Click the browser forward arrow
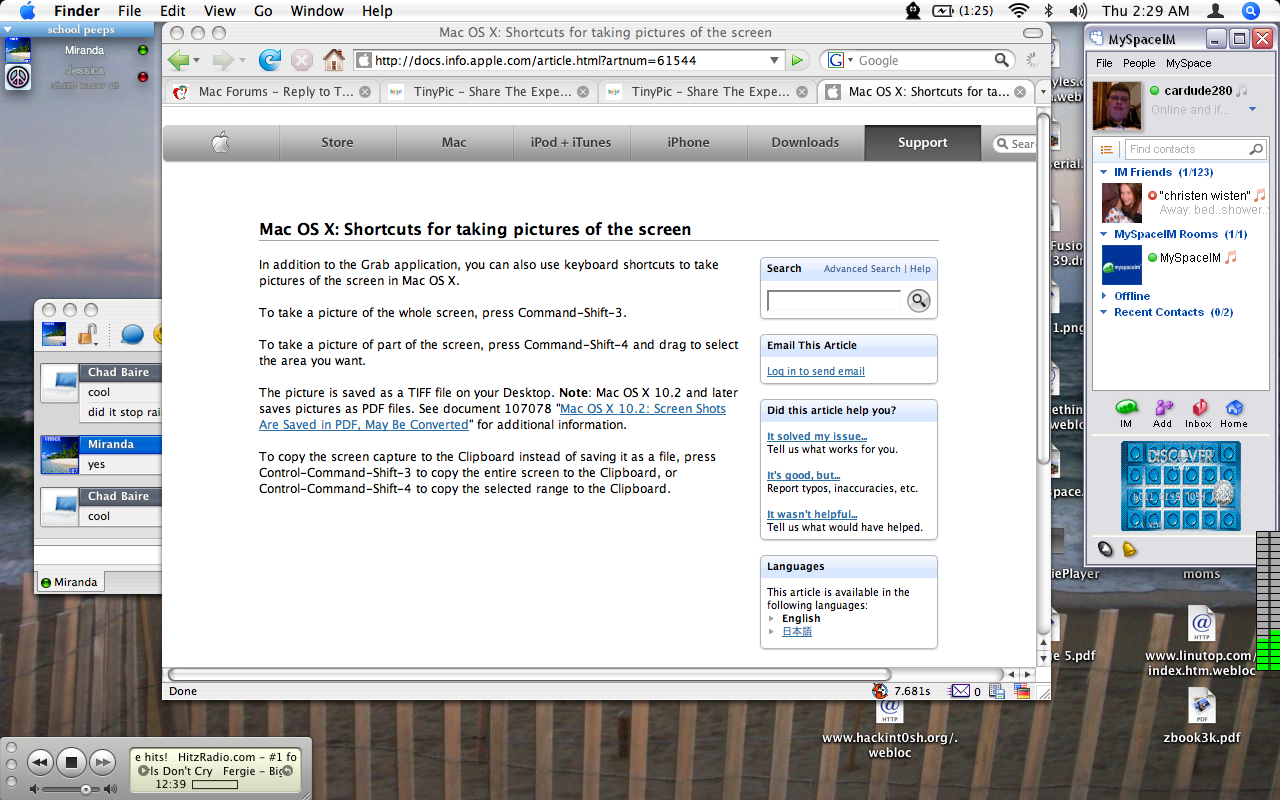1280x800 pixels. tap(223, 60)
